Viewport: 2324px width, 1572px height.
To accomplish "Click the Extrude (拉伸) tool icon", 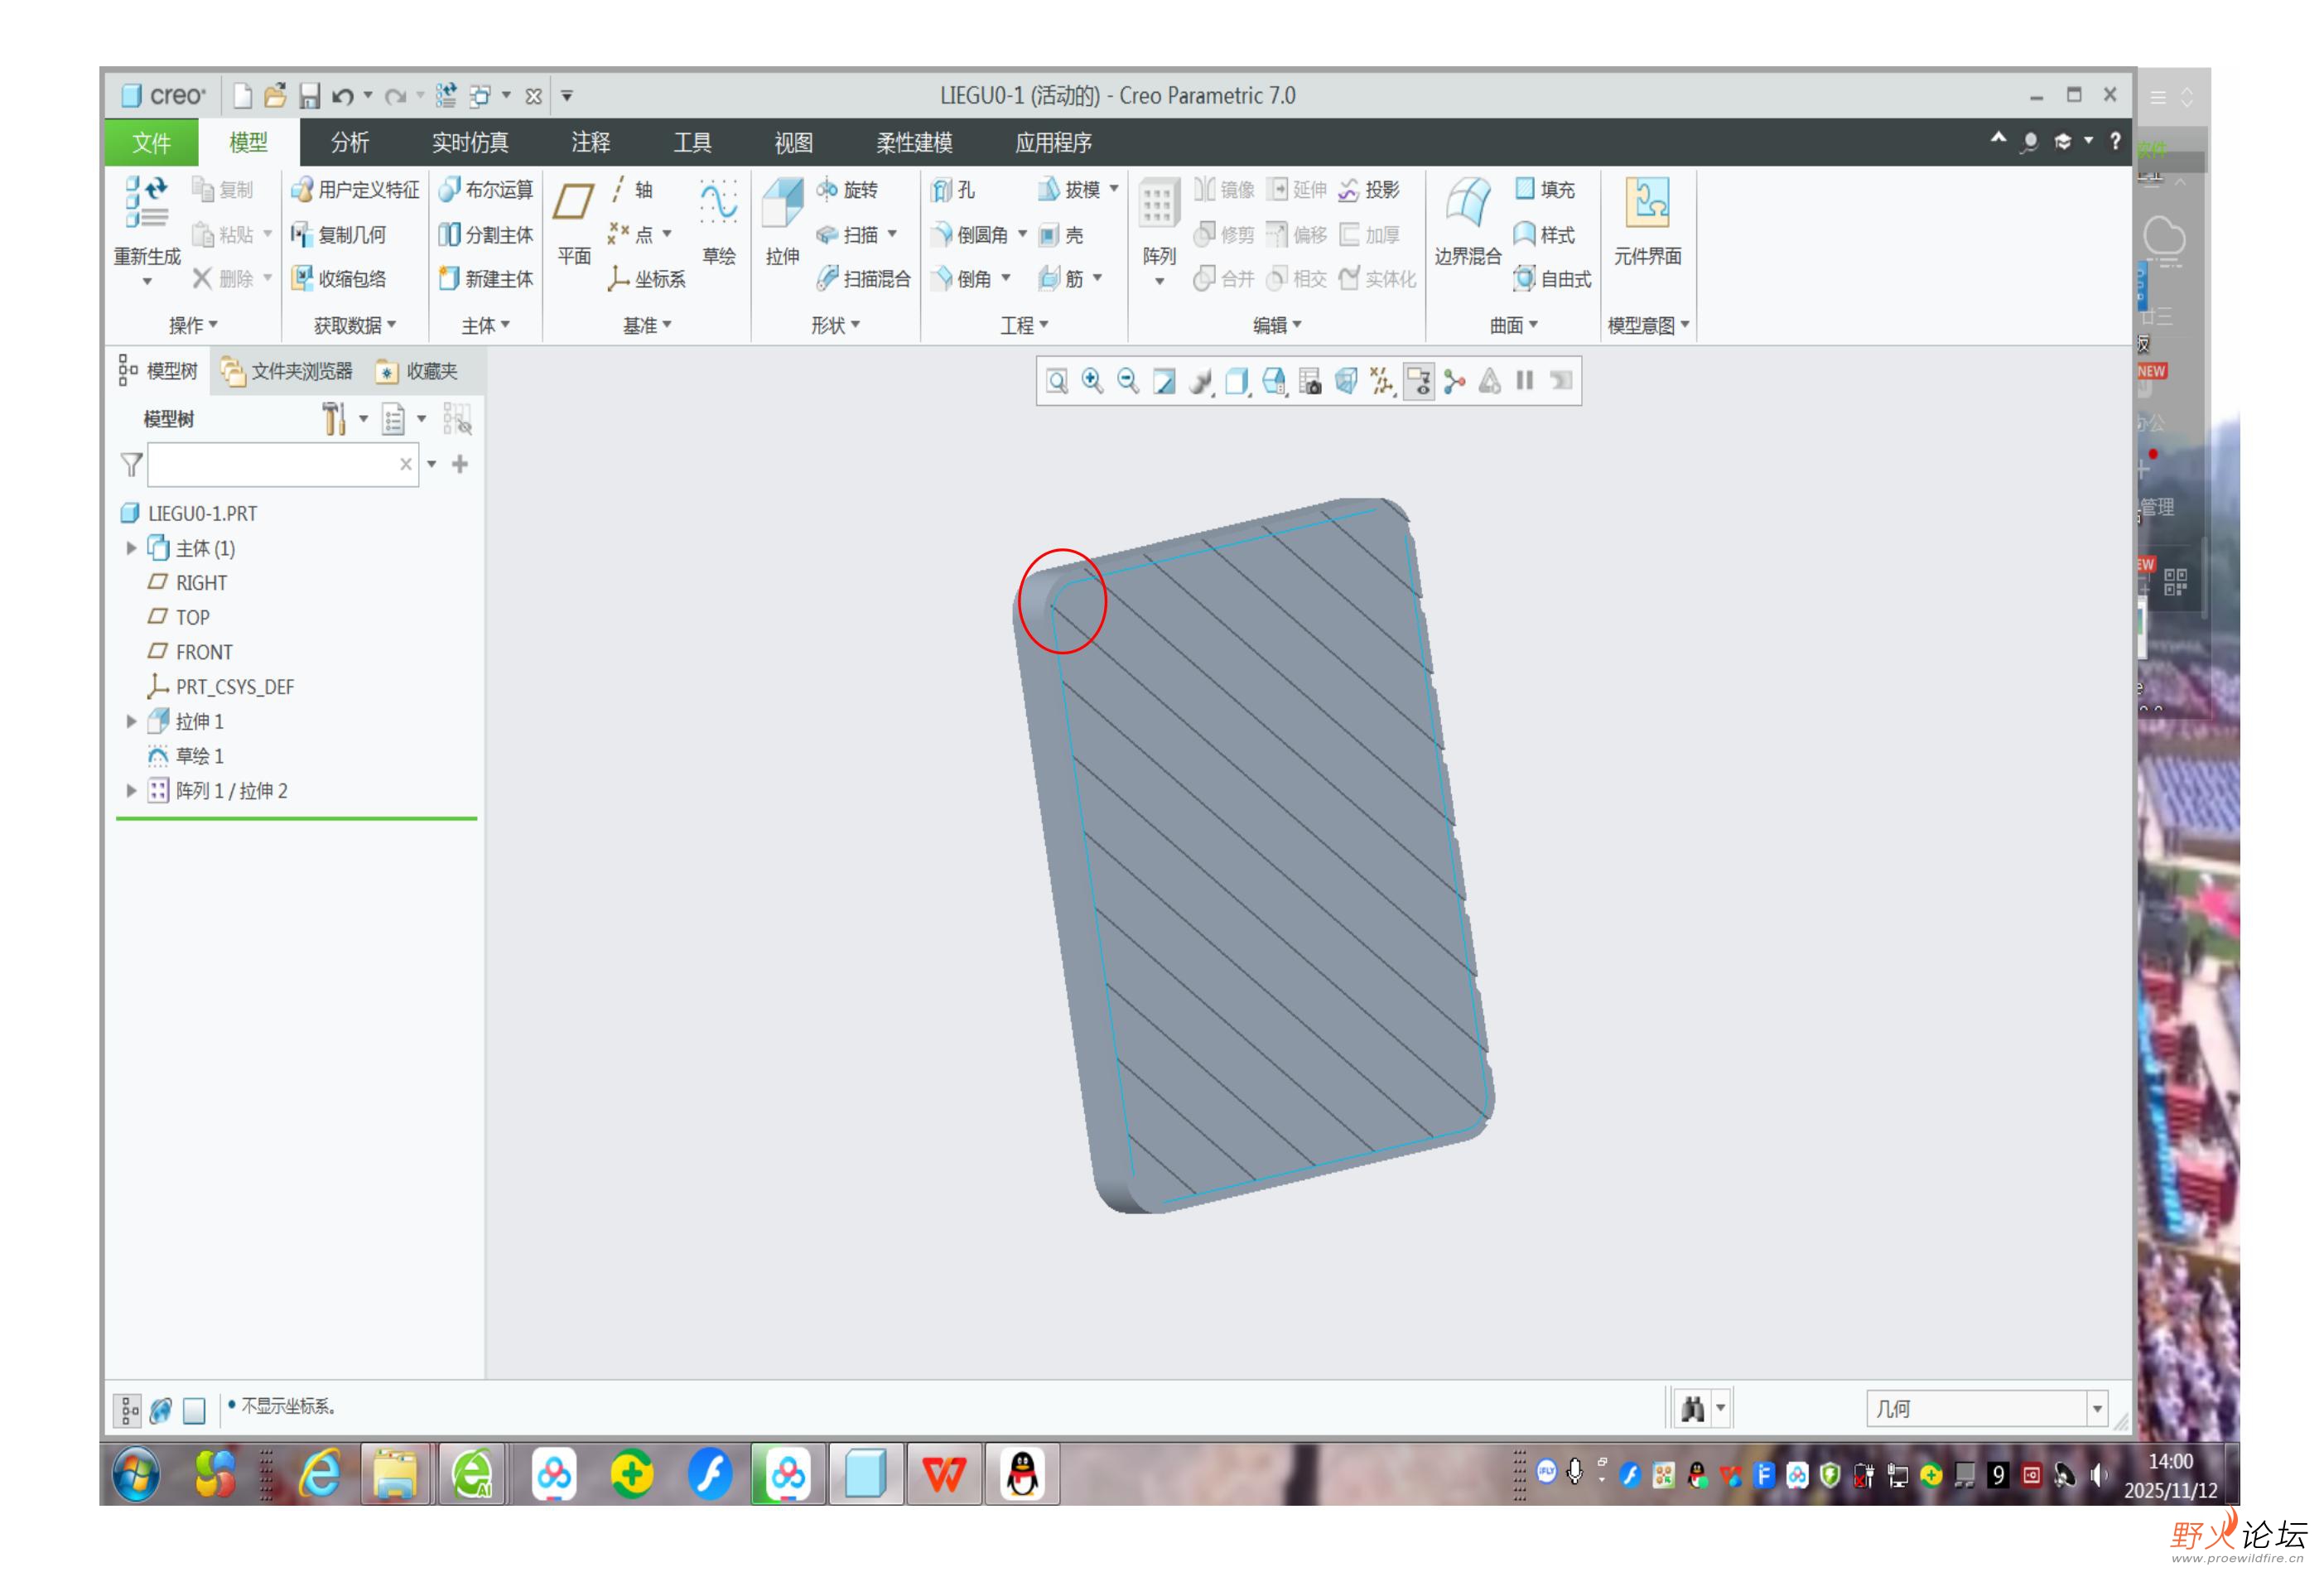I will (782, 204).
